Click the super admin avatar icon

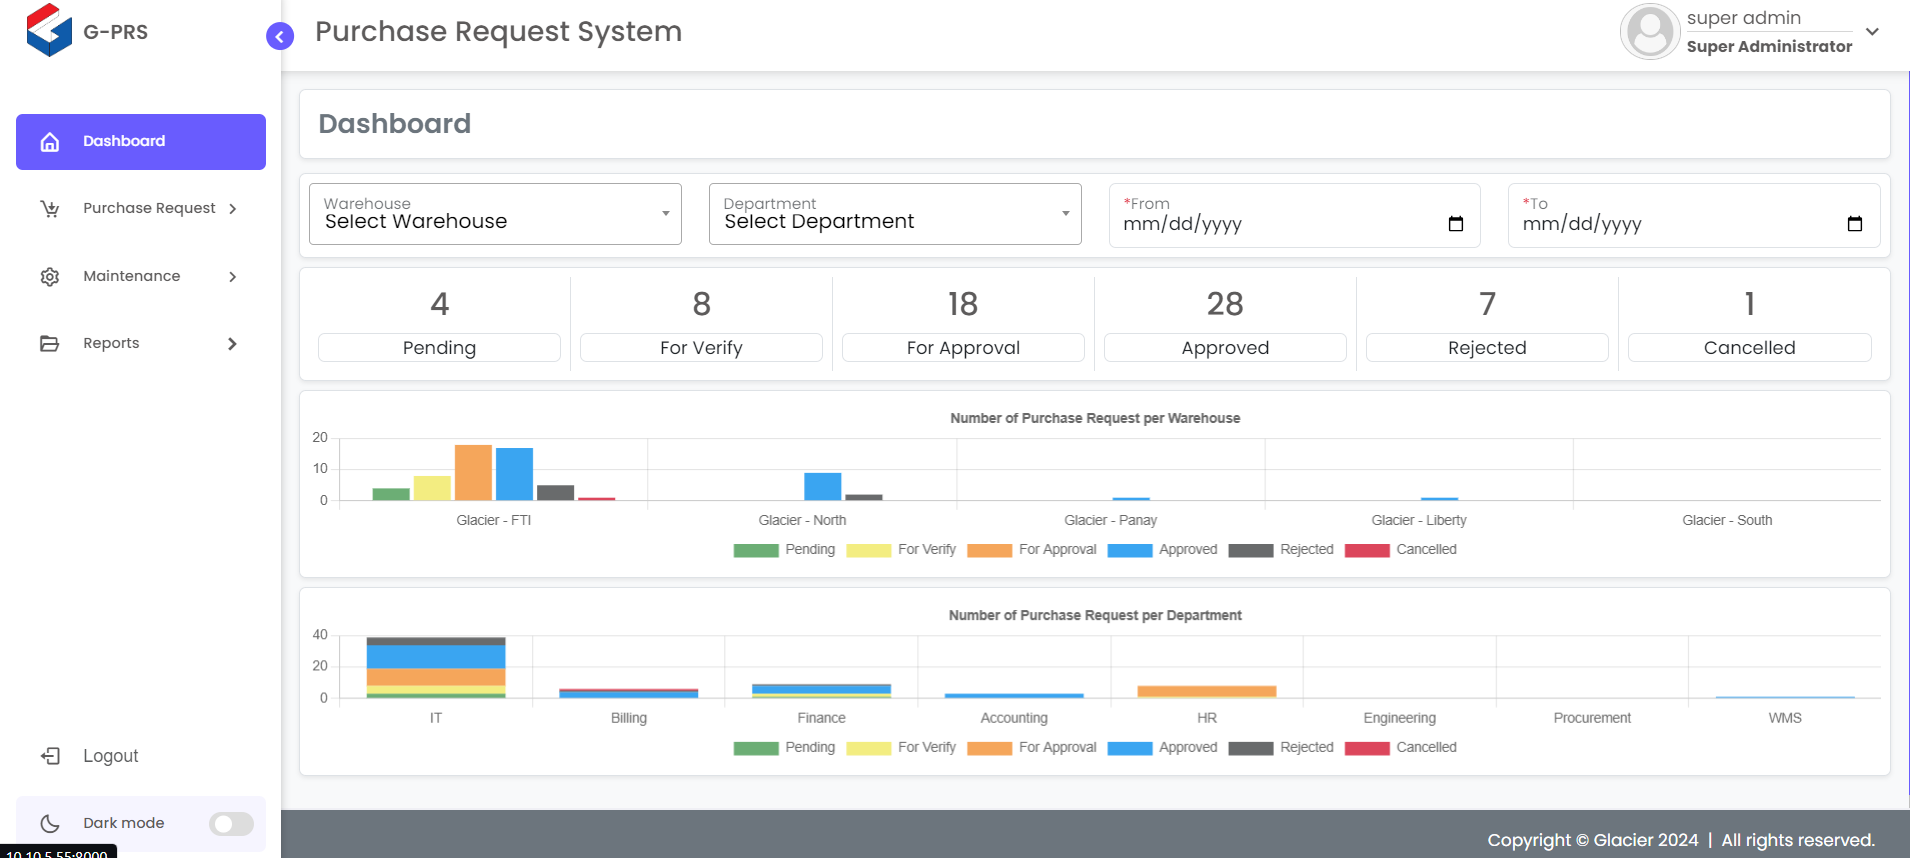[1650, 31]
